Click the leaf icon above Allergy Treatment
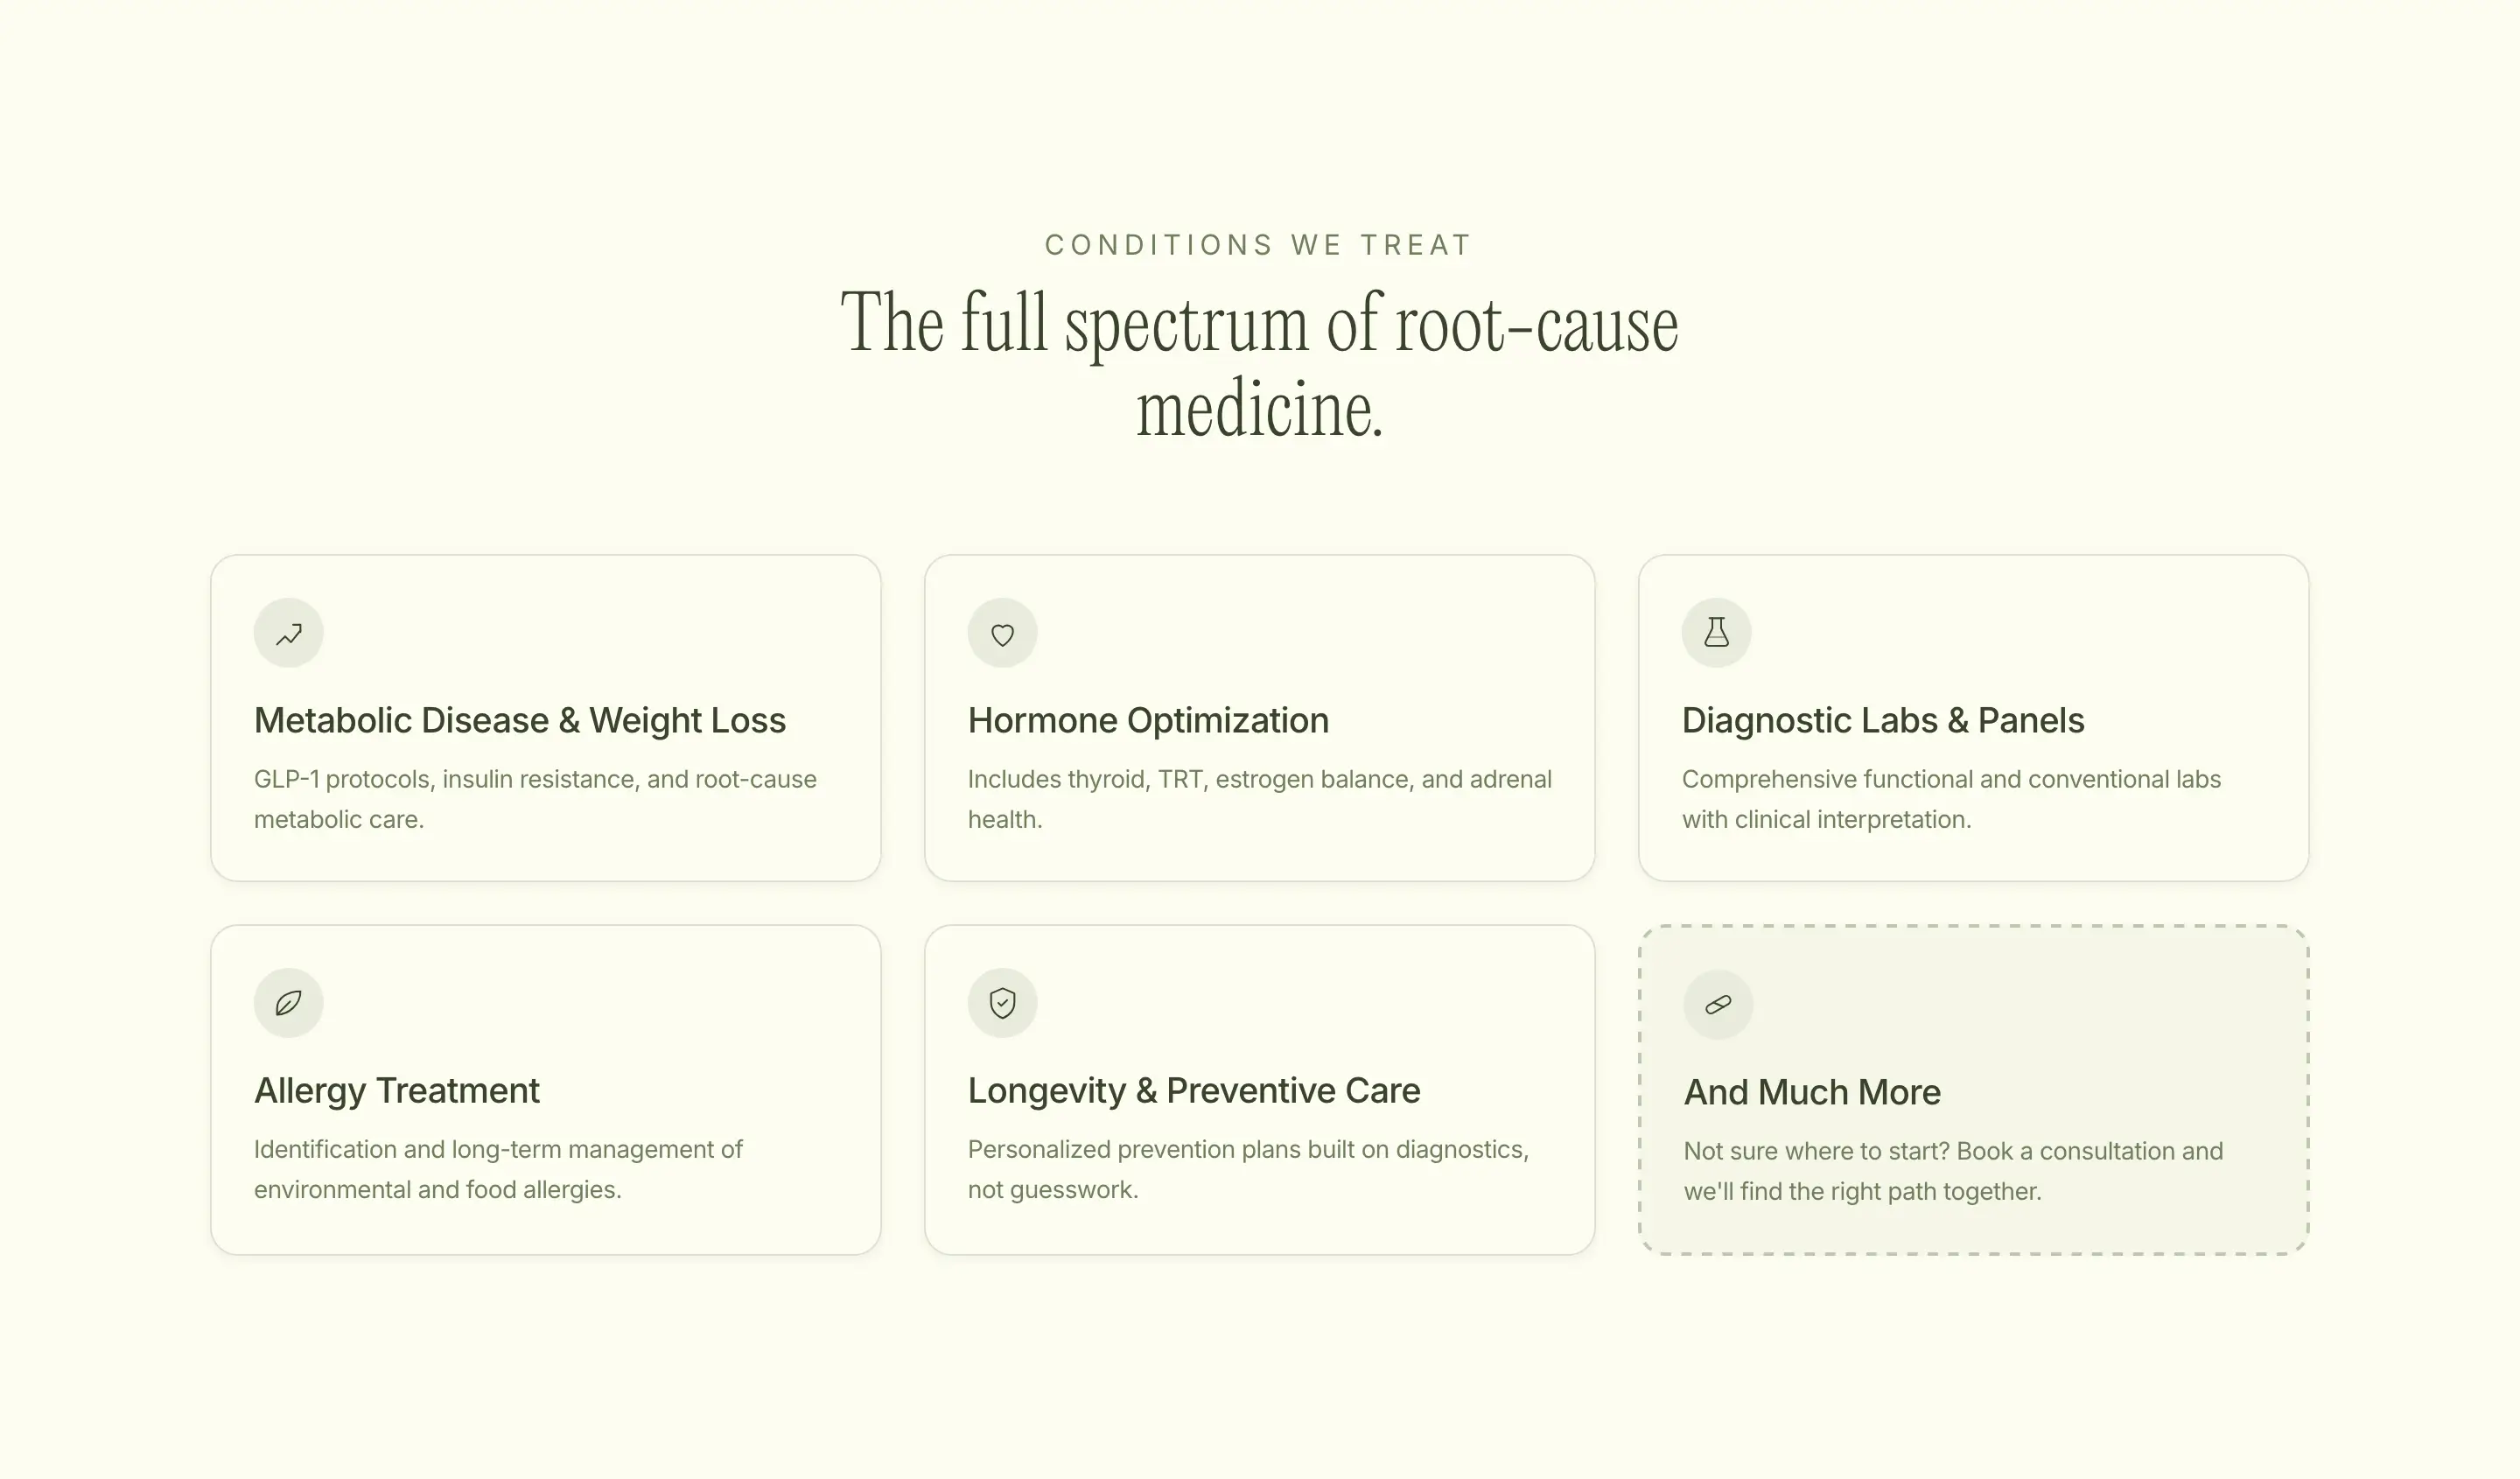This screenshot has height=1479, width=2520. click(288, 1003)
